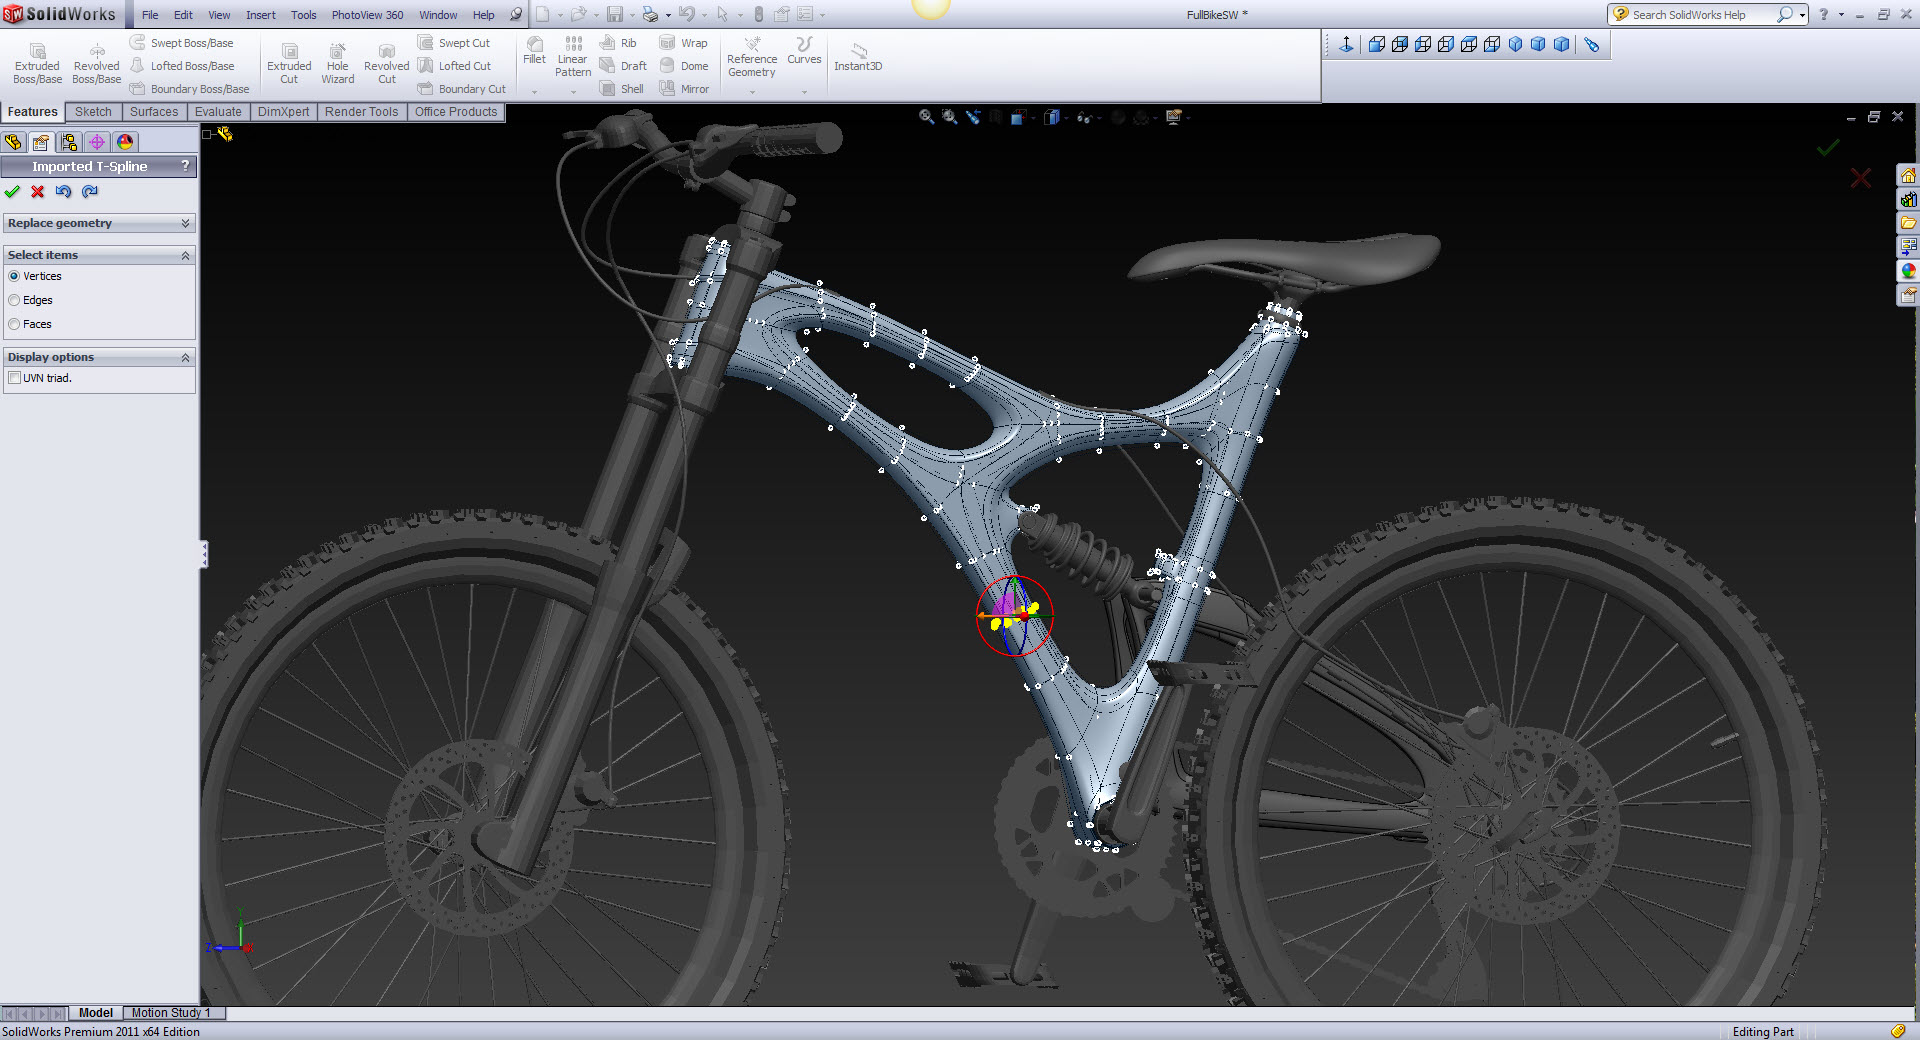Switch to the Surfaces tab
This screenshot has height=1040, width=1920.
[x=154, y=112]
